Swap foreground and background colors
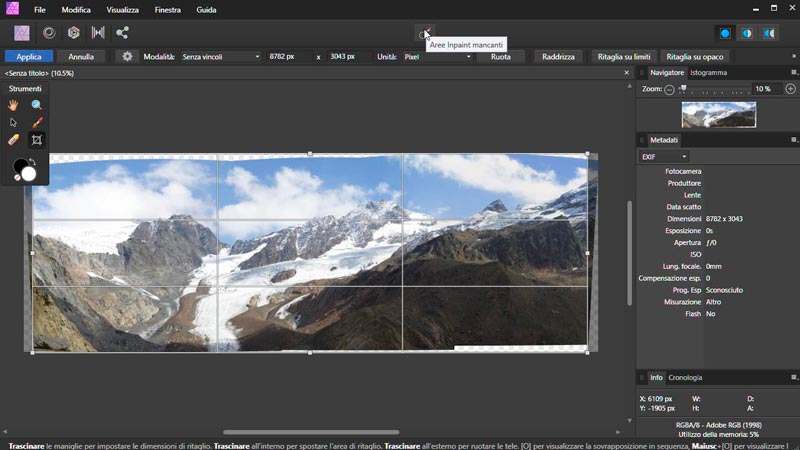Image resolution: width=800 pixels, height=450 pixels. [x=33, y=162]
